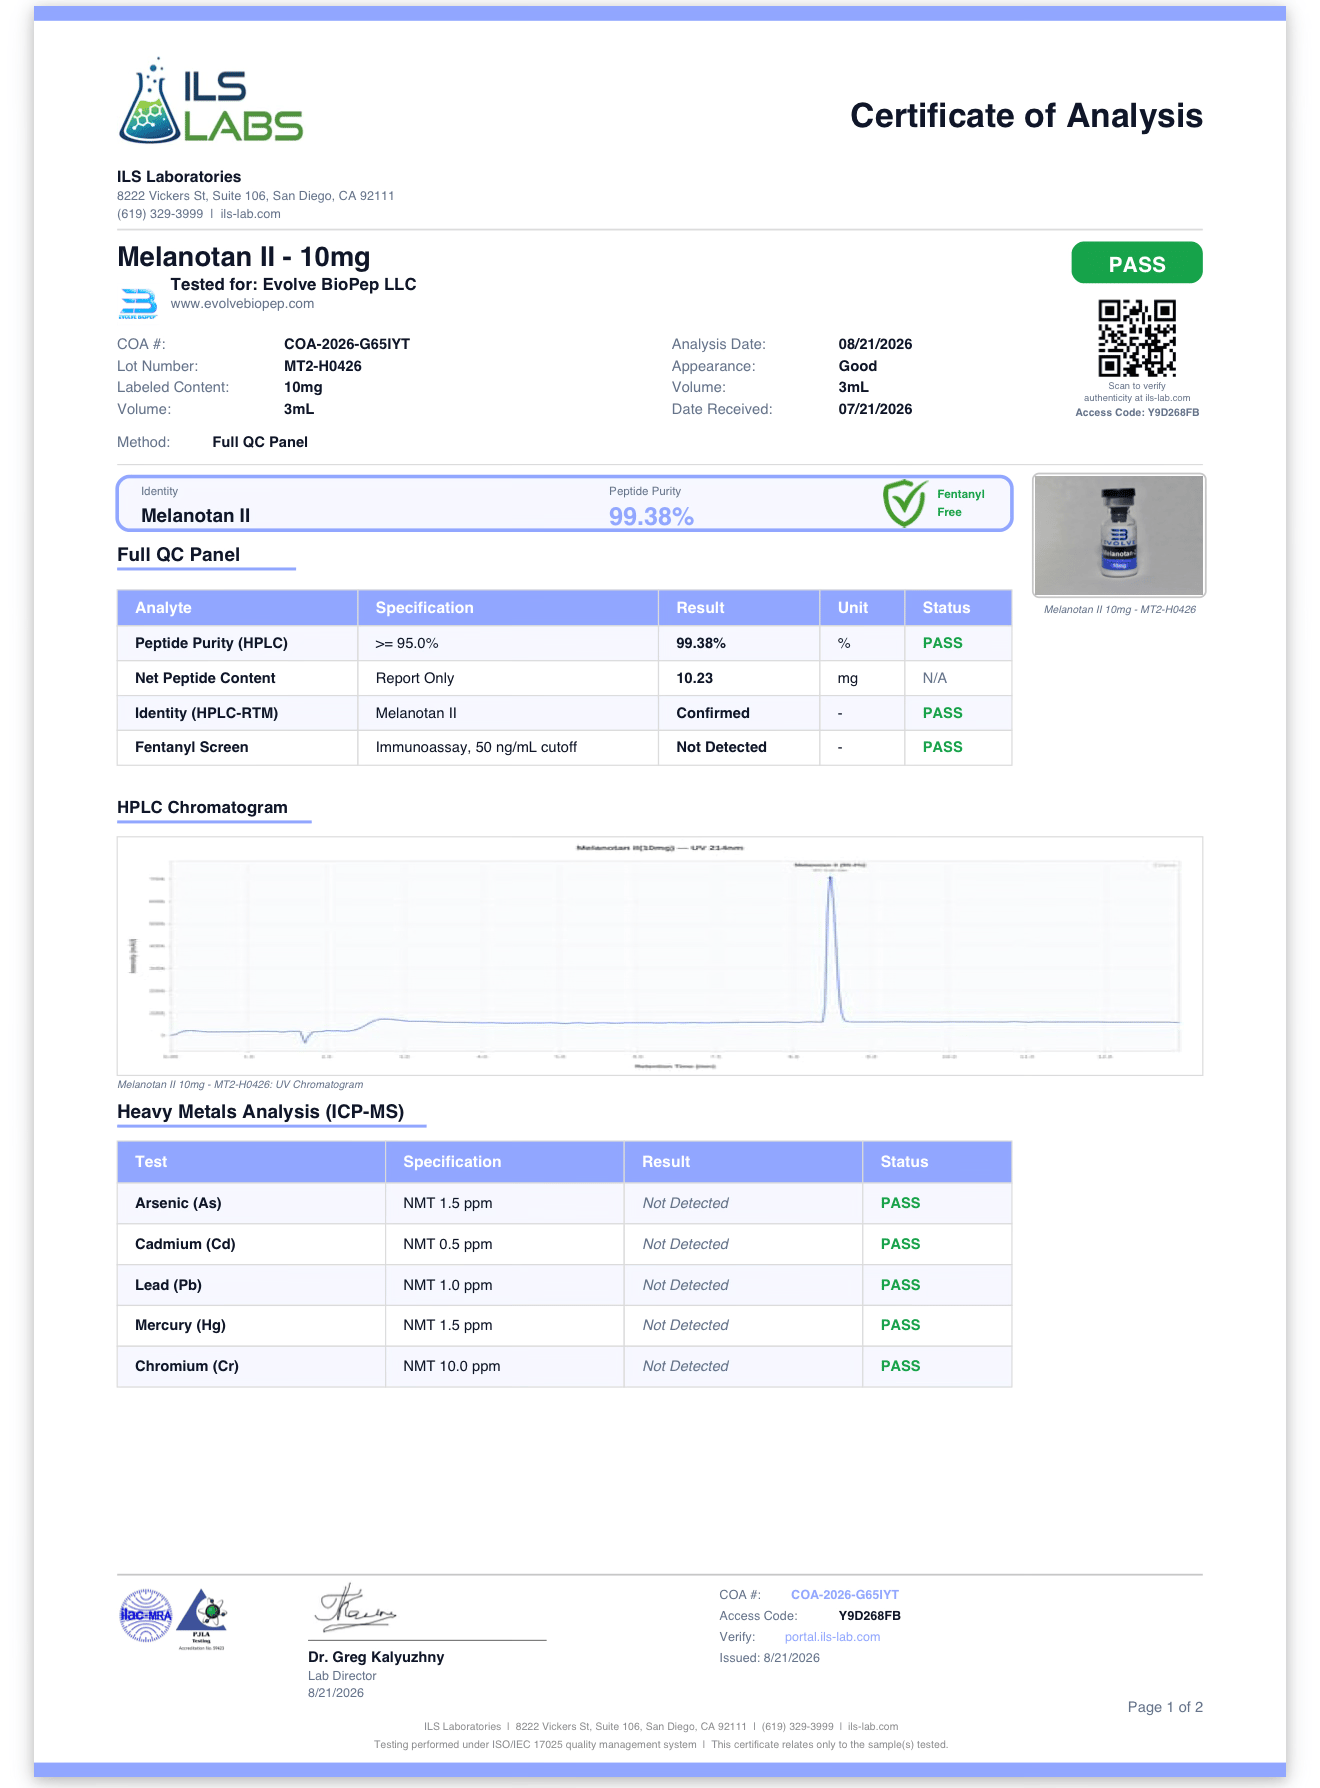Click the QR code for verification
The width and height of the screenshot is (1320, 1788).
(1137, 338)
